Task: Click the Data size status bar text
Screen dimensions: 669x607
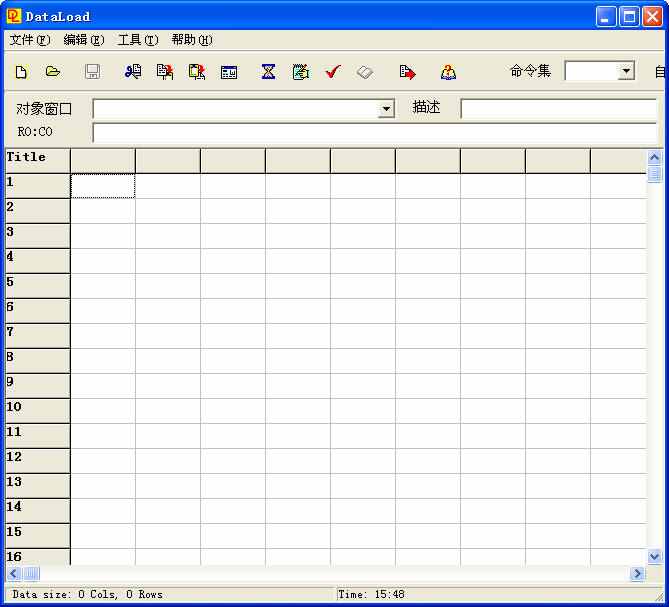Action: tap(87, 594)
